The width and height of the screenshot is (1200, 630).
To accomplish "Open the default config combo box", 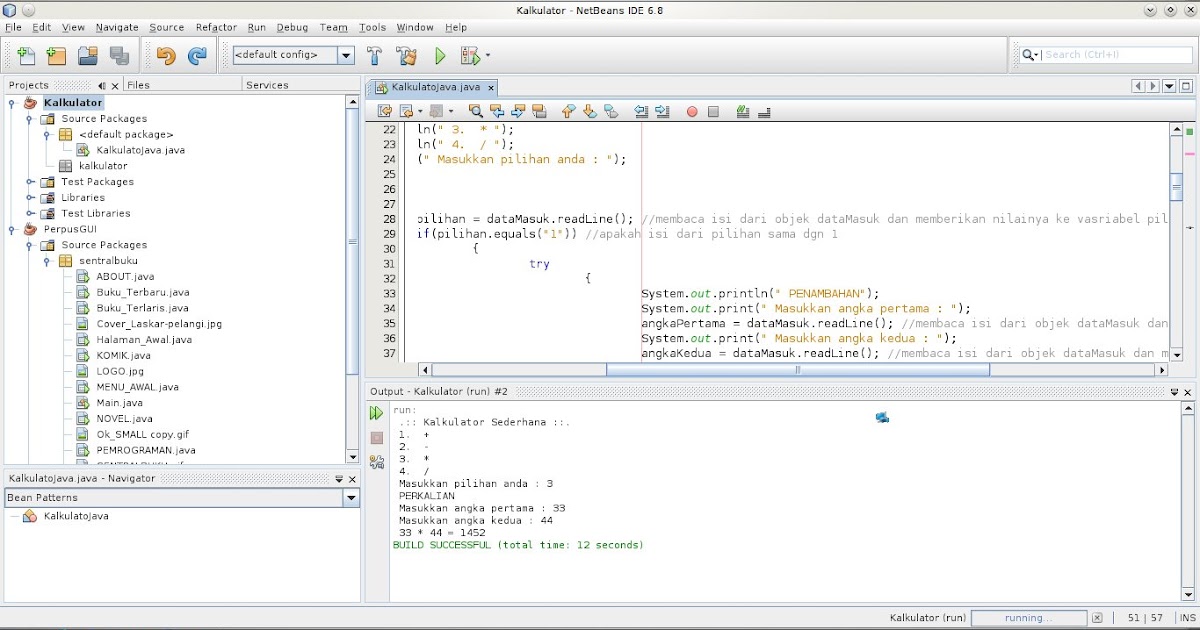I will pos(292,55).
